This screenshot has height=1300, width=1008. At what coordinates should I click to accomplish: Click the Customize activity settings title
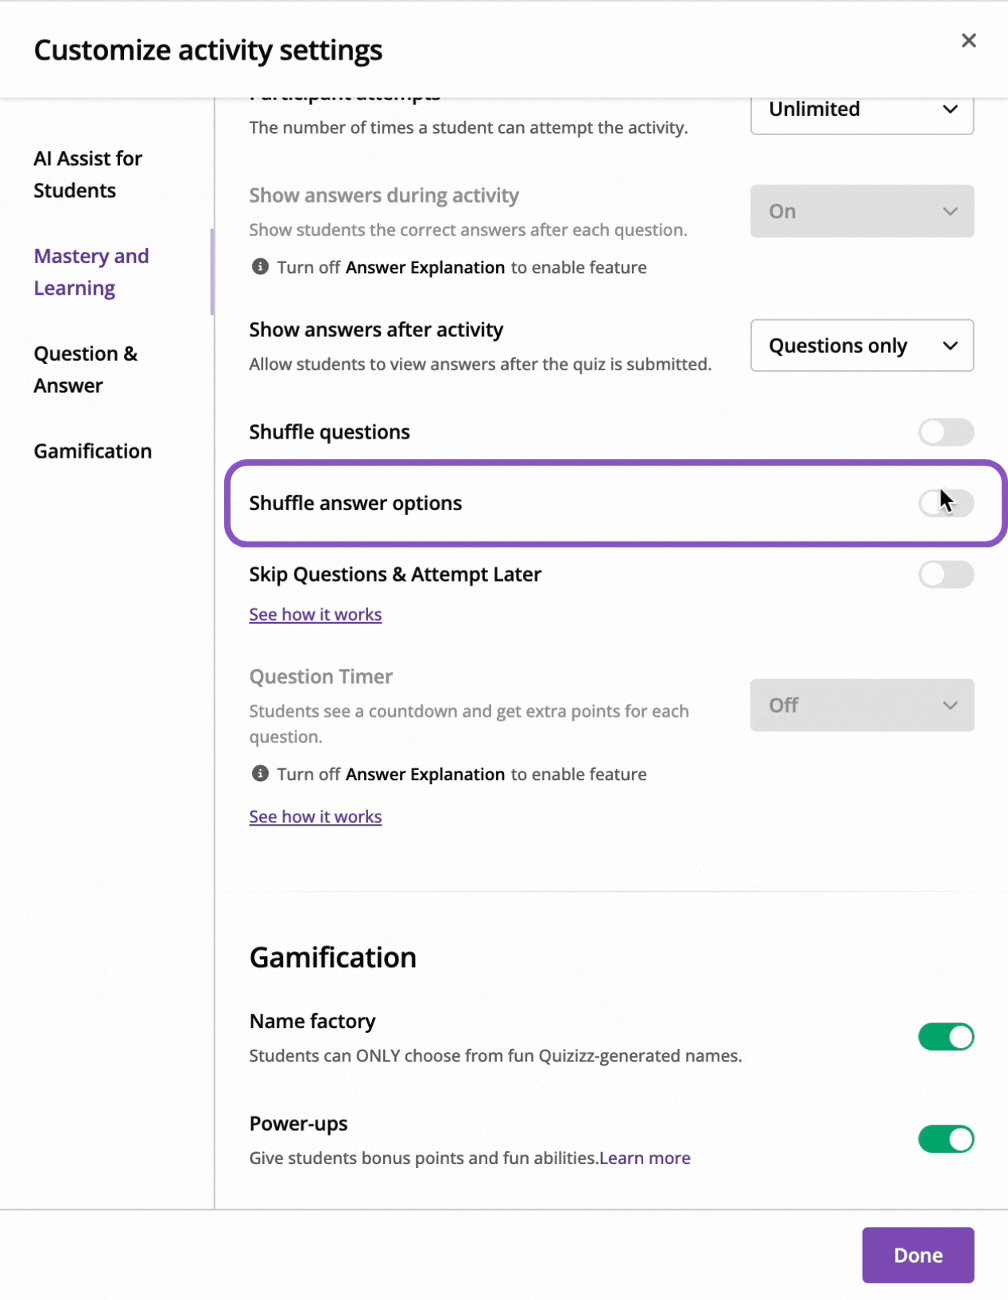(x=208, y=50)
